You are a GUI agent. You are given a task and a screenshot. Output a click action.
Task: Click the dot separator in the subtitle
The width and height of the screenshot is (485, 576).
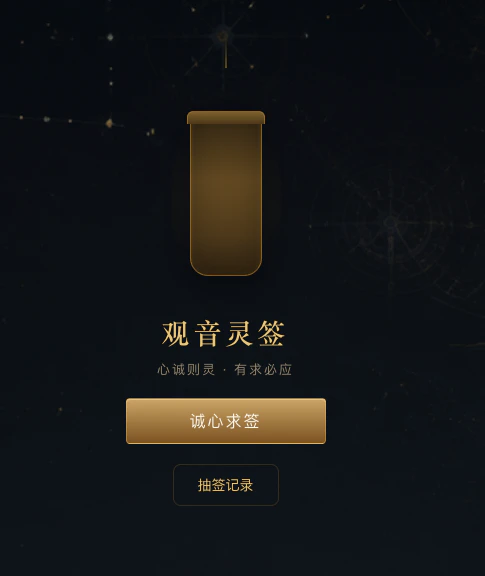coord(225,370)
